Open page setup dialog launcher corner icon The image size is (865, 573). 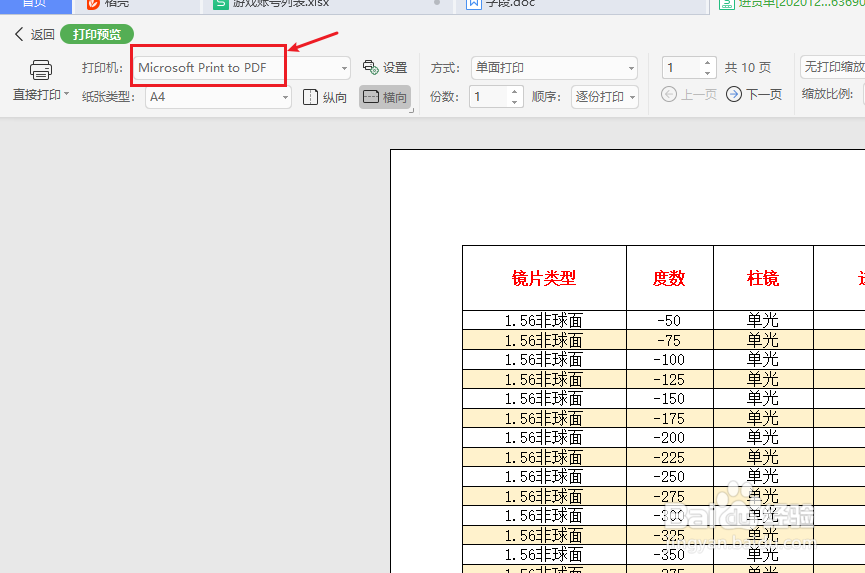(411, 111)
